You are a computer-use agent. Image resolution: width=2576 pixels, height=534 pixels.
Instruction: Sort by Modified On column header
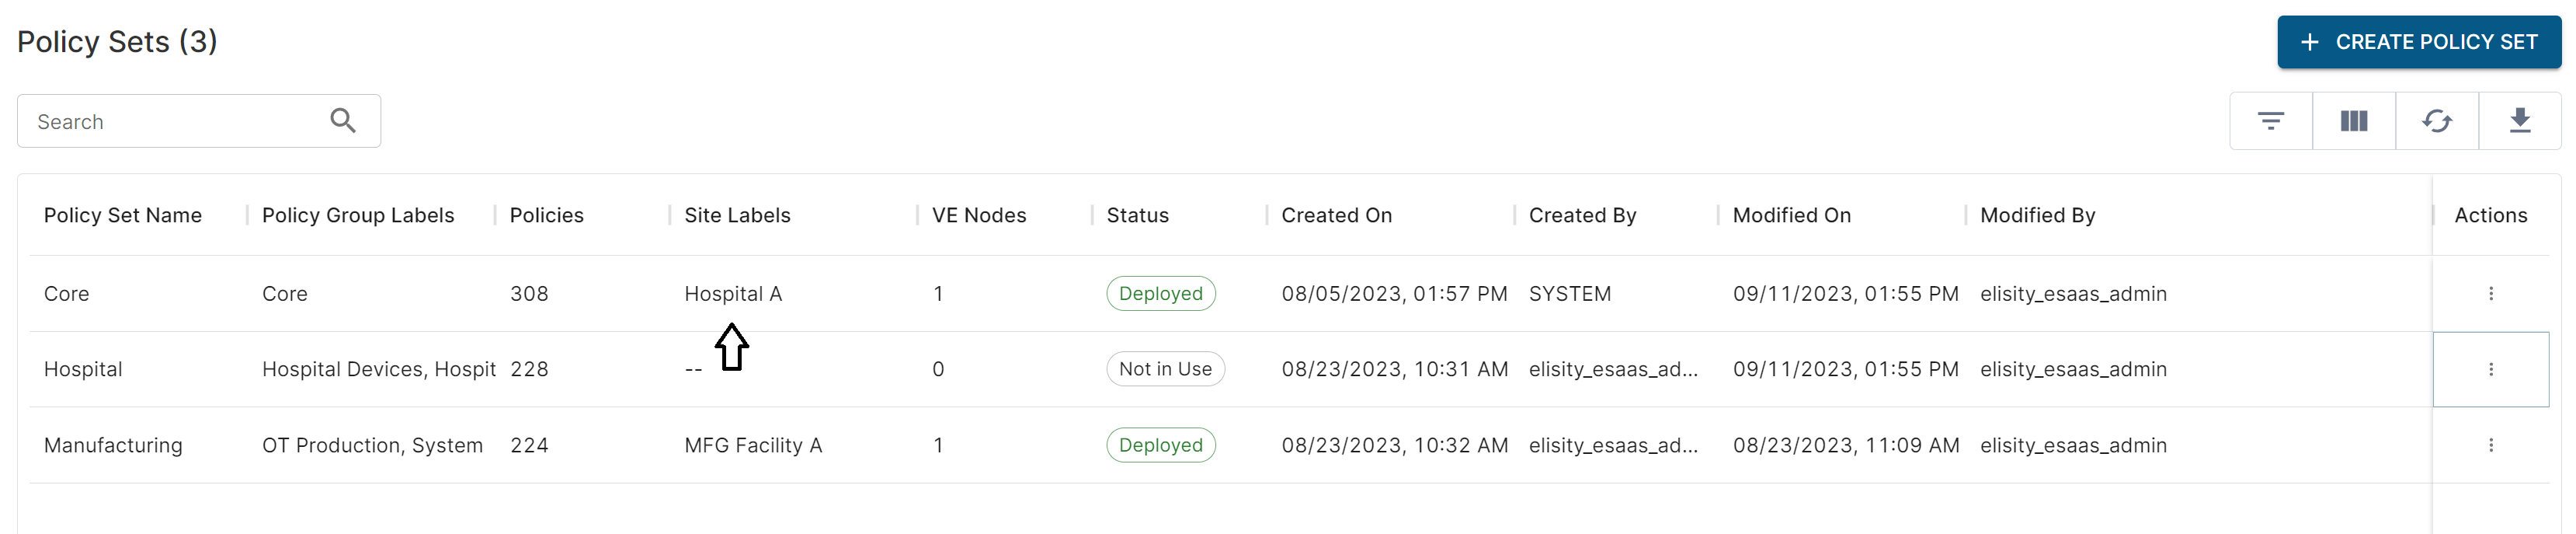click(x=1791, y=215)
